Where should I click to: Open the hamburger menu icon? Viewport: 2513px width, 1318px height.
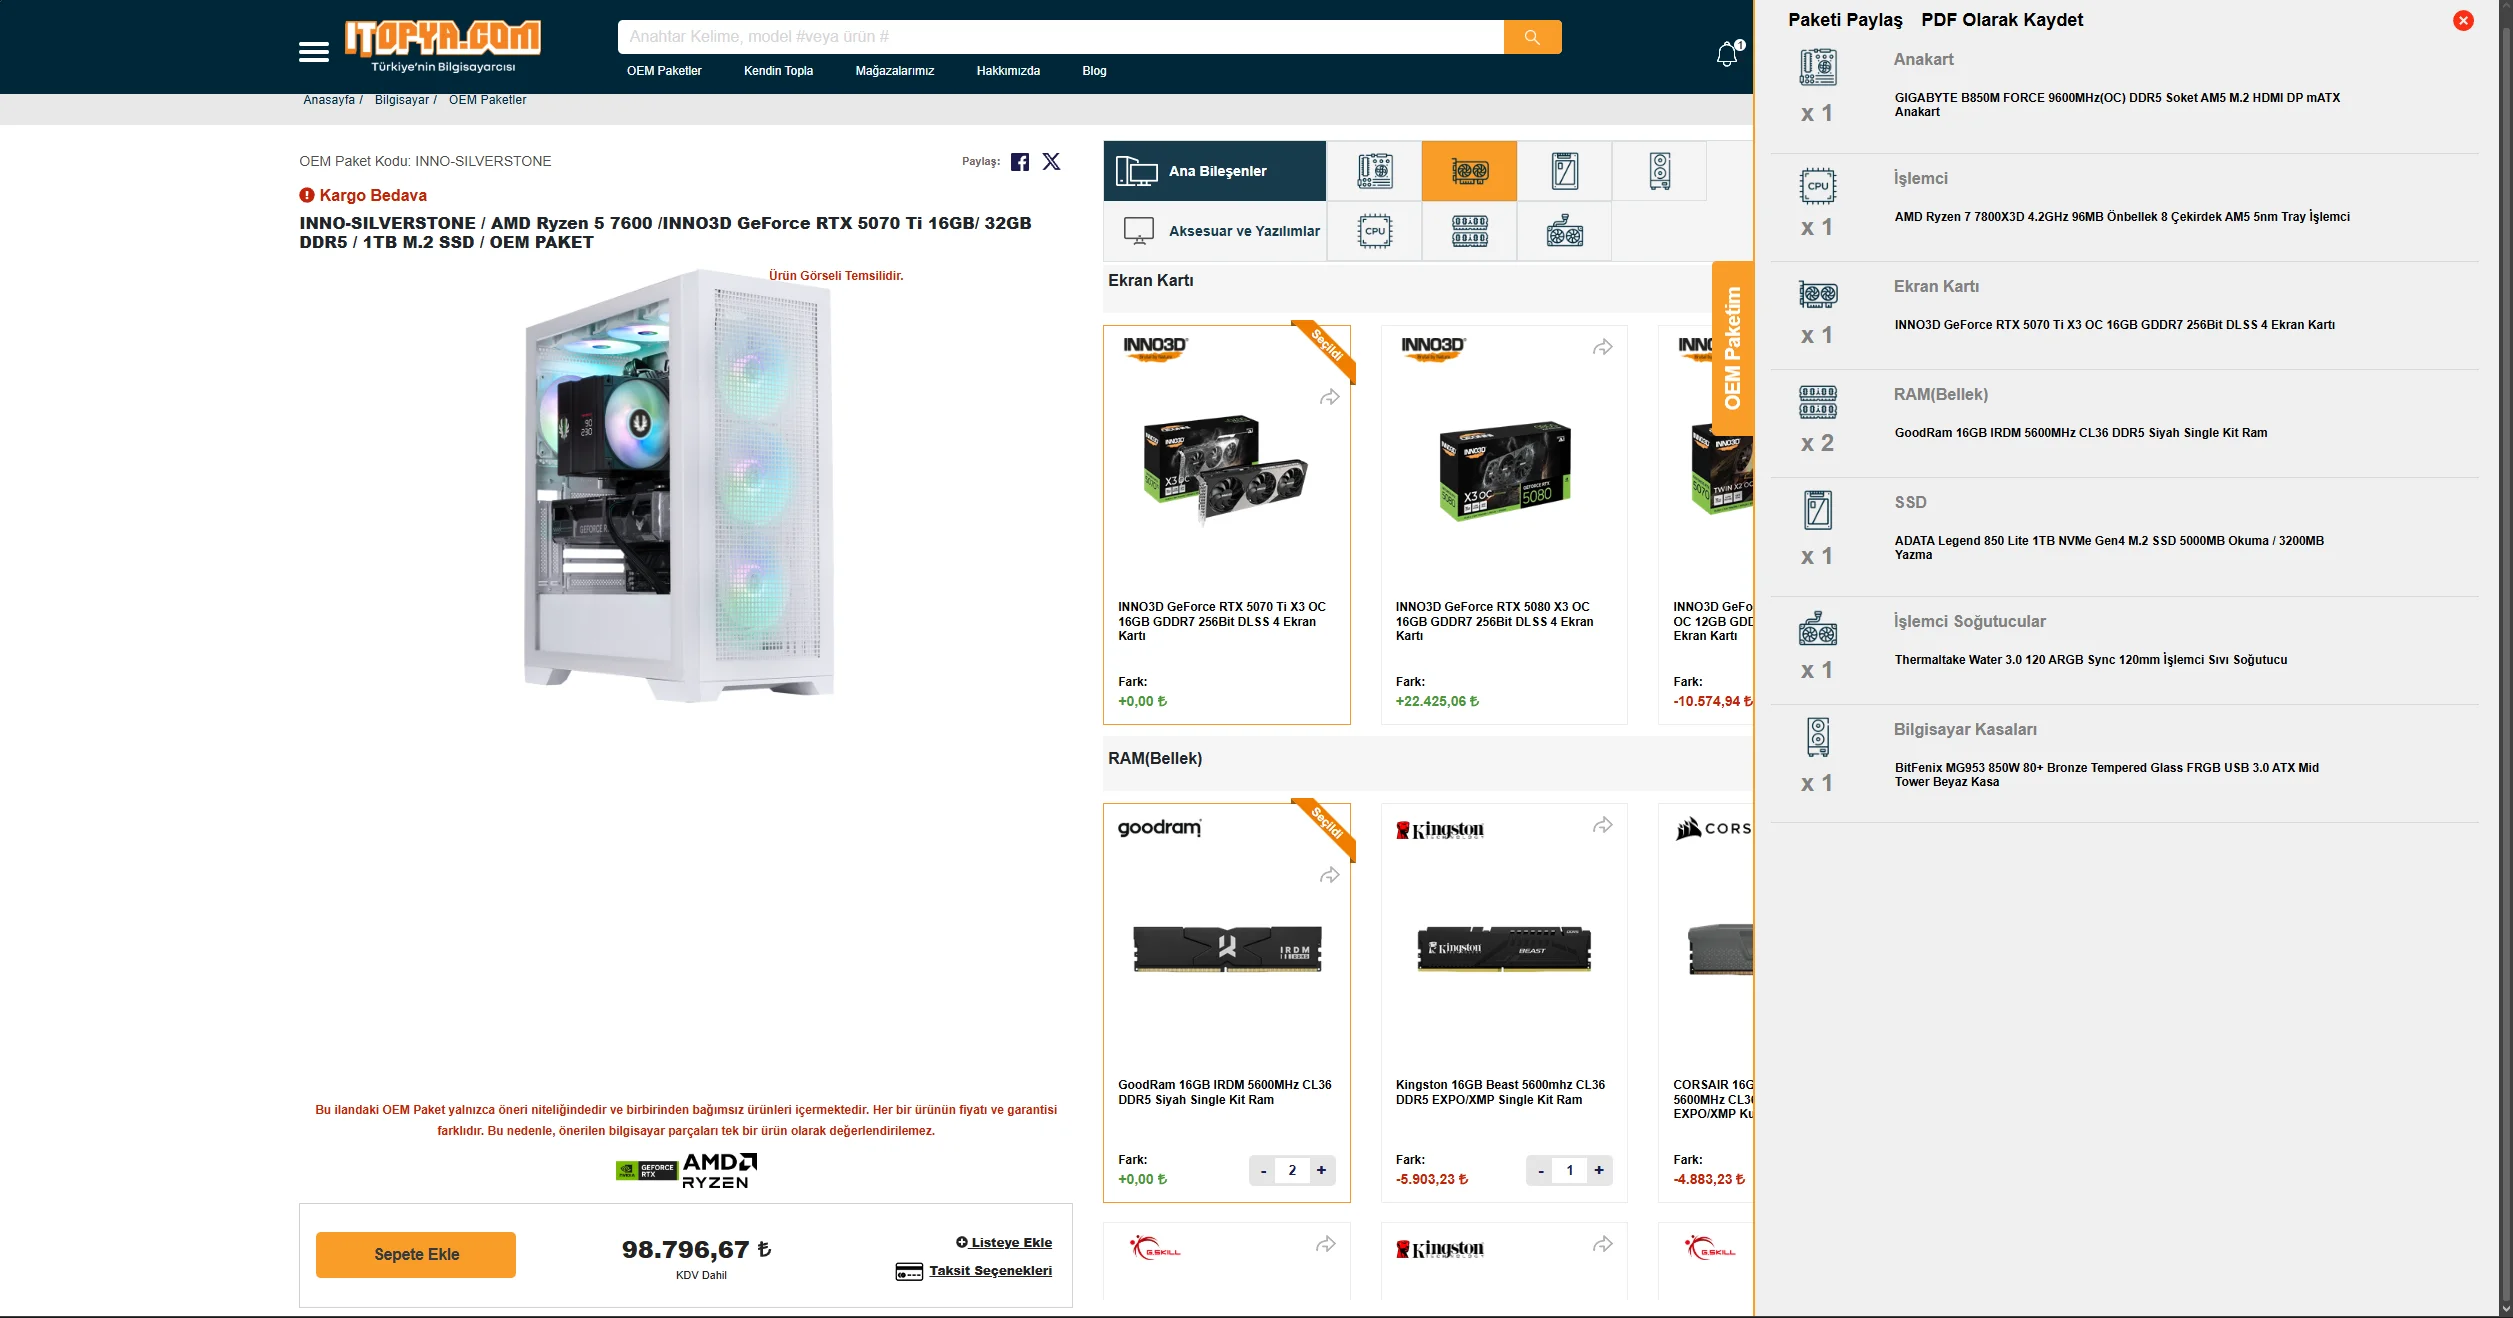coord(313,52)
